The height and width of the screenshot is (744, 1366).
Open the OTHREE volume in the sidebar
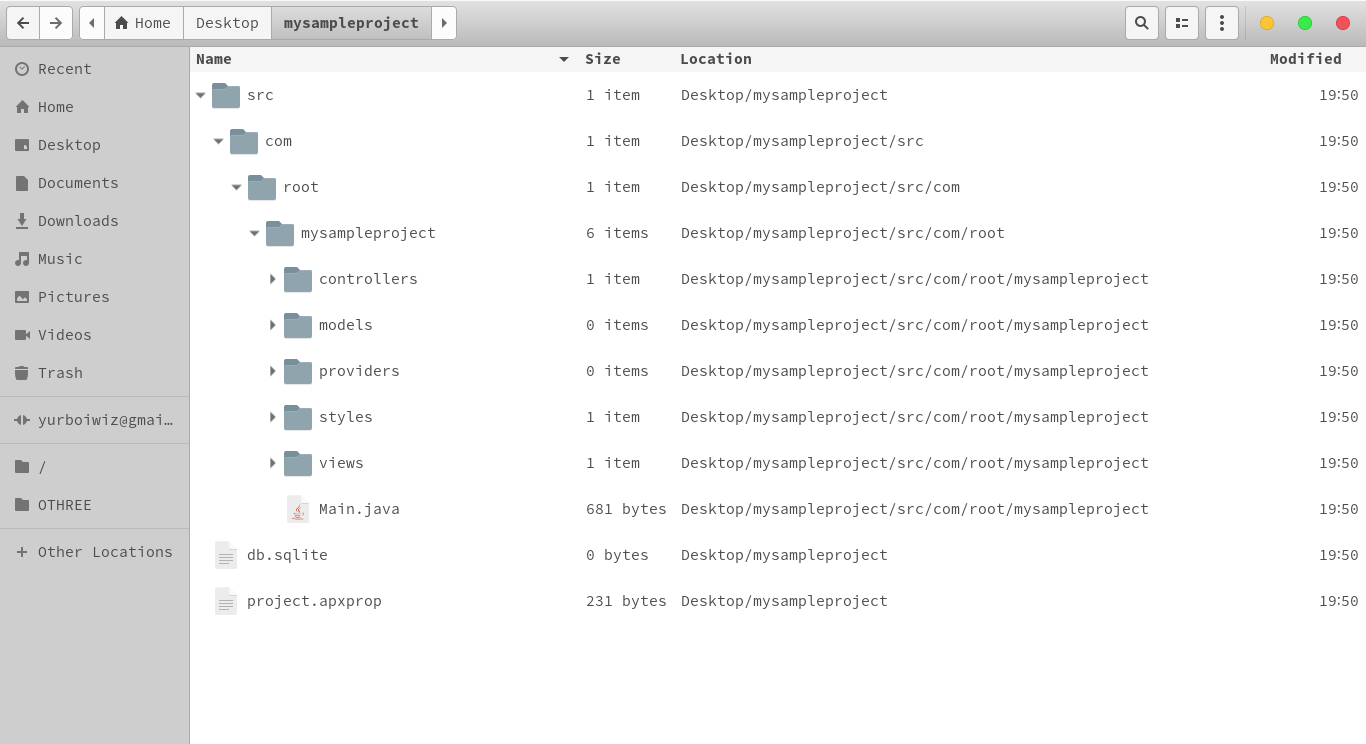[95, 505]
